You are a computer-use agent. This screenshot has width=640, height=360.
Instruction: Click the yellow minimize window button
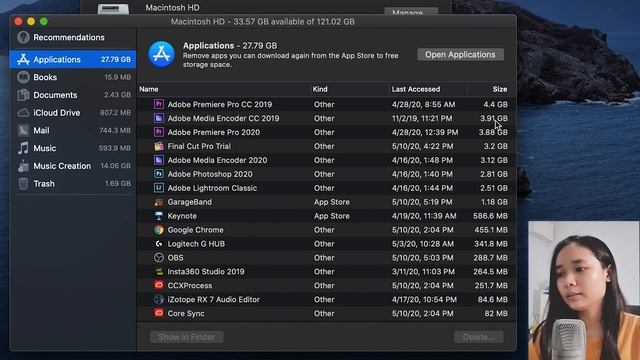[31, 21]
